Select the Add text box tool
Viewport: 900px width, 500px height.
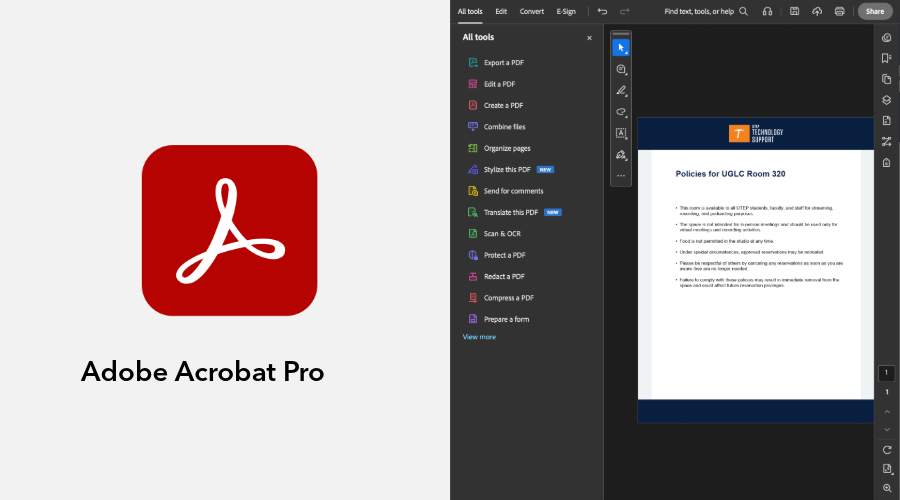point(621,133)
